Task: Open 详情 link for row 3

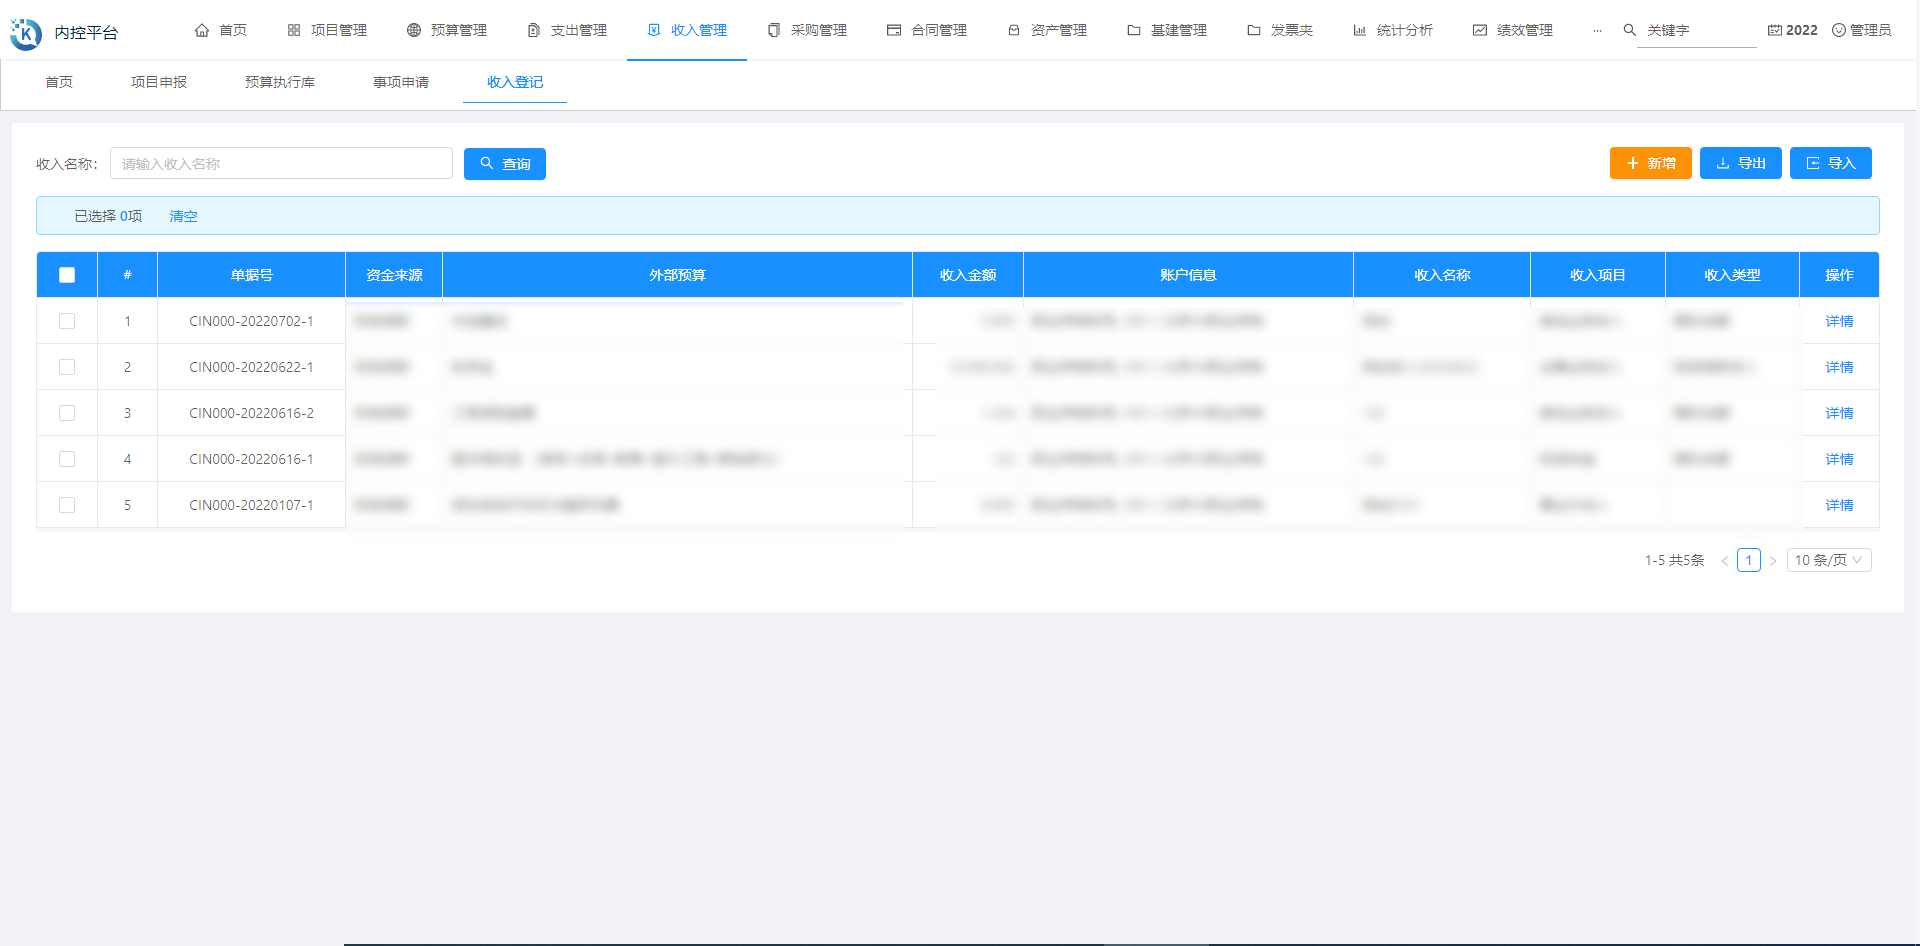Action: coord(1839,413)
